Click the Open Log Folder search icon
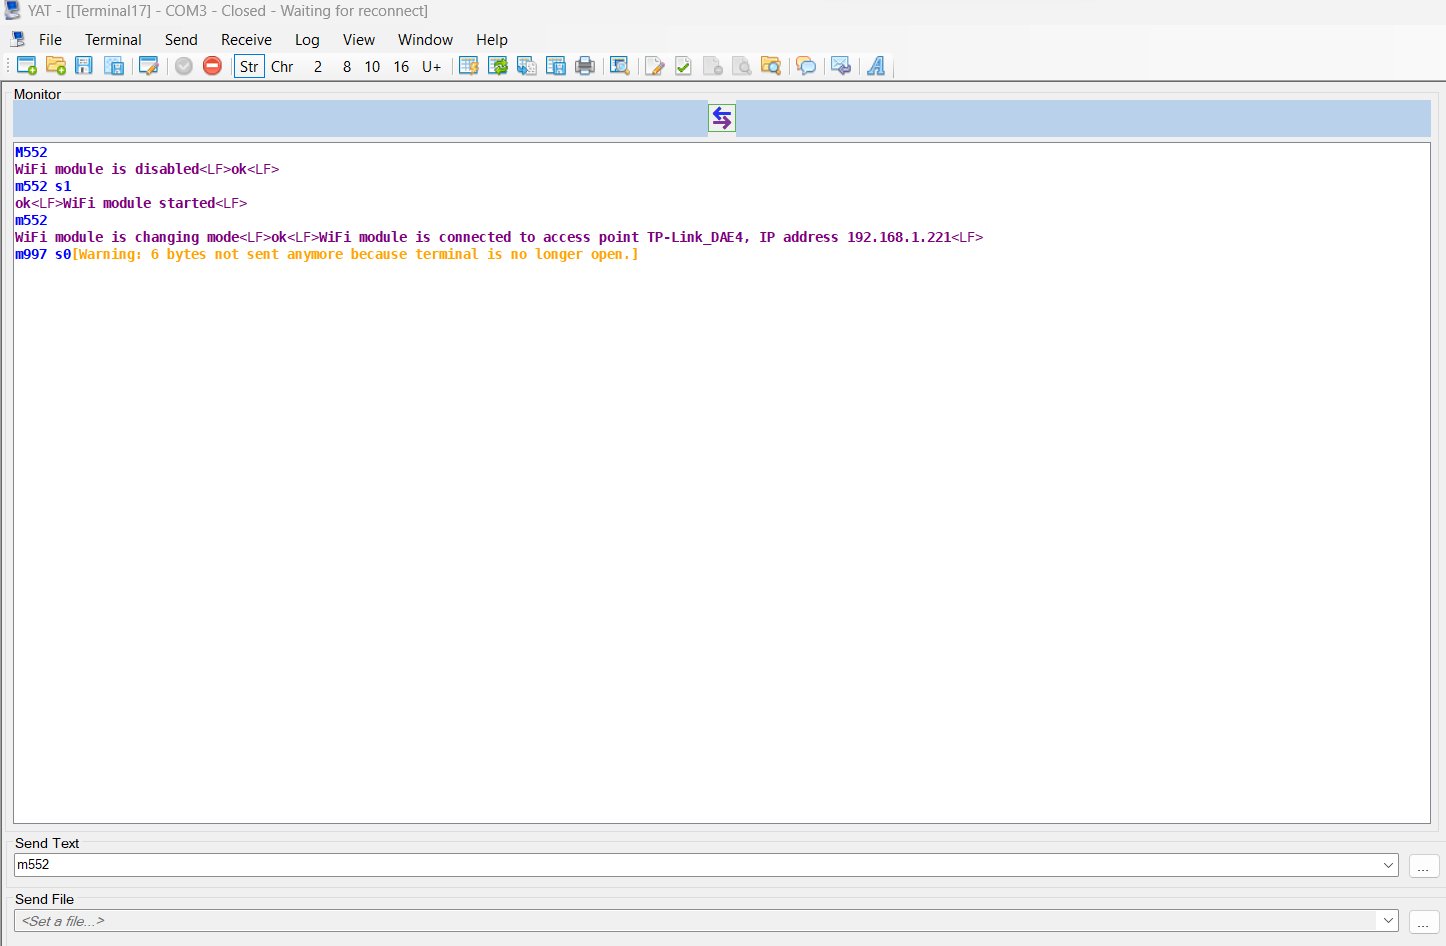The height and width of the screenshot is (946, 1446). click(771, 66)
